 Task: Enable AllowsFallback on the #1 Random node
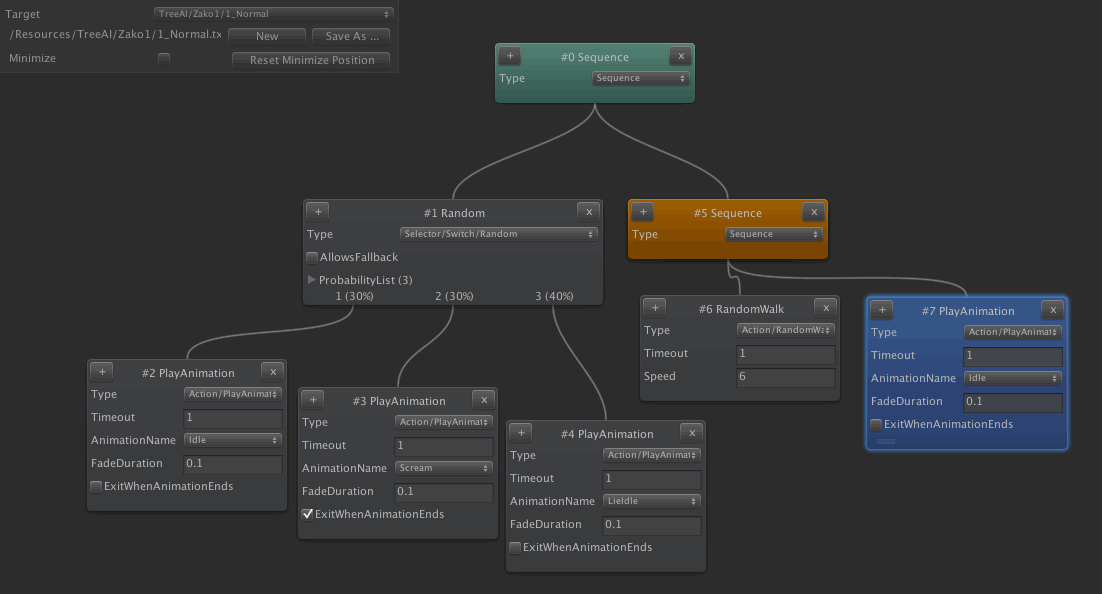click(312, 257)
